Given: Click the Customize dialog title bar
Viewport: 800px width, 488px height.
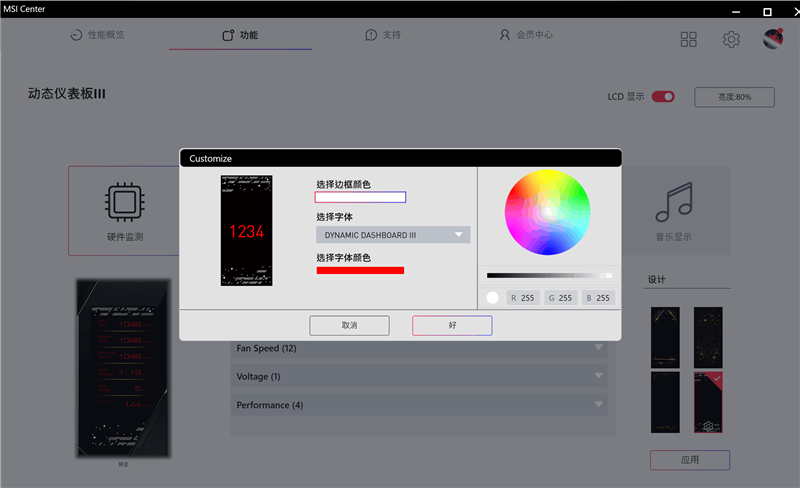Looking at the screenshot, I should (401, 158).
